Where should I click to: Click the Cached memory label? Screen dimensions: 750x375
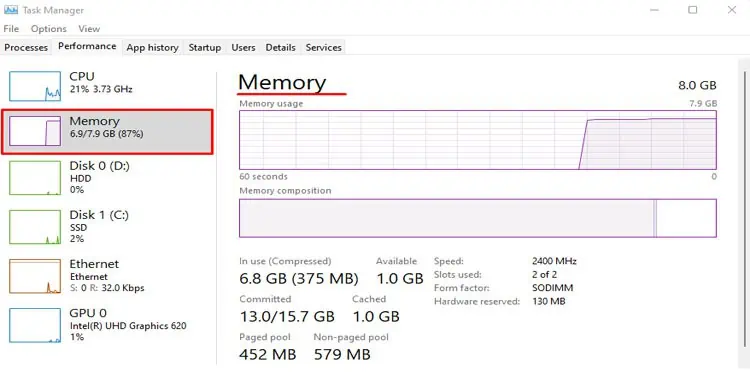pyautogui.click(x=369, y=299)
